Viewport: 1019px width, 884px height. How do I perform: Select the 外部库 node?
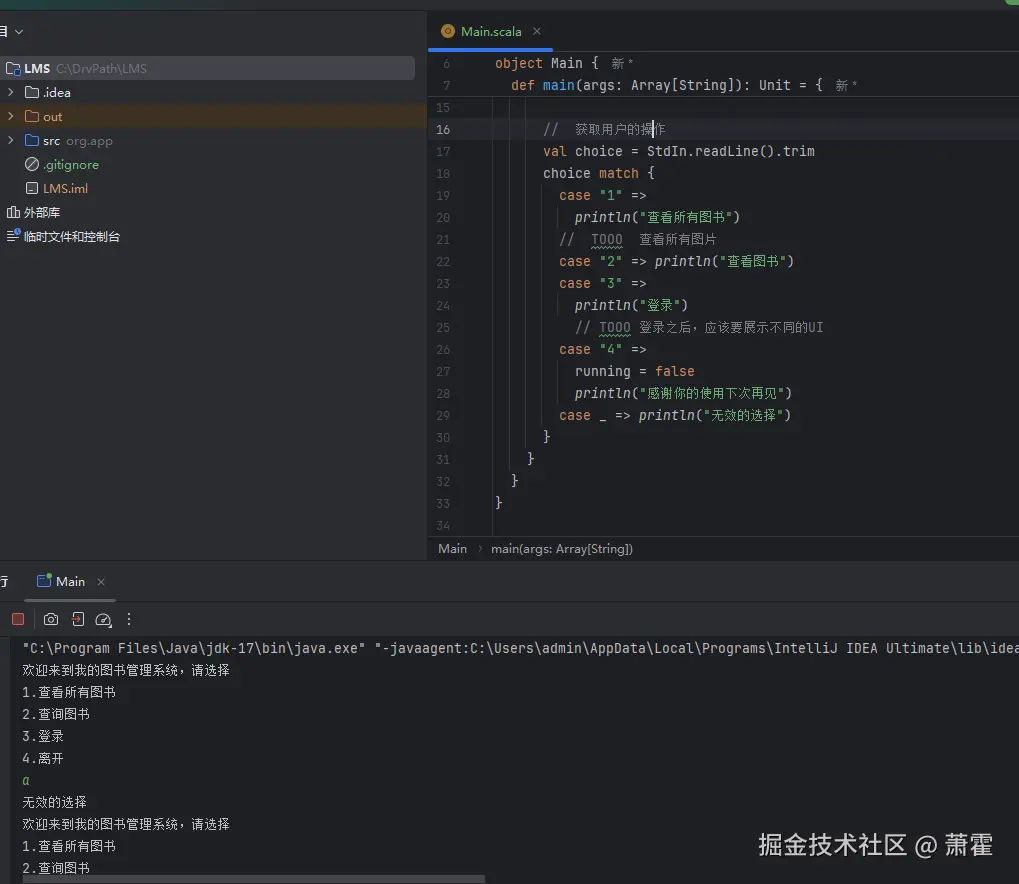pos(42,213)
